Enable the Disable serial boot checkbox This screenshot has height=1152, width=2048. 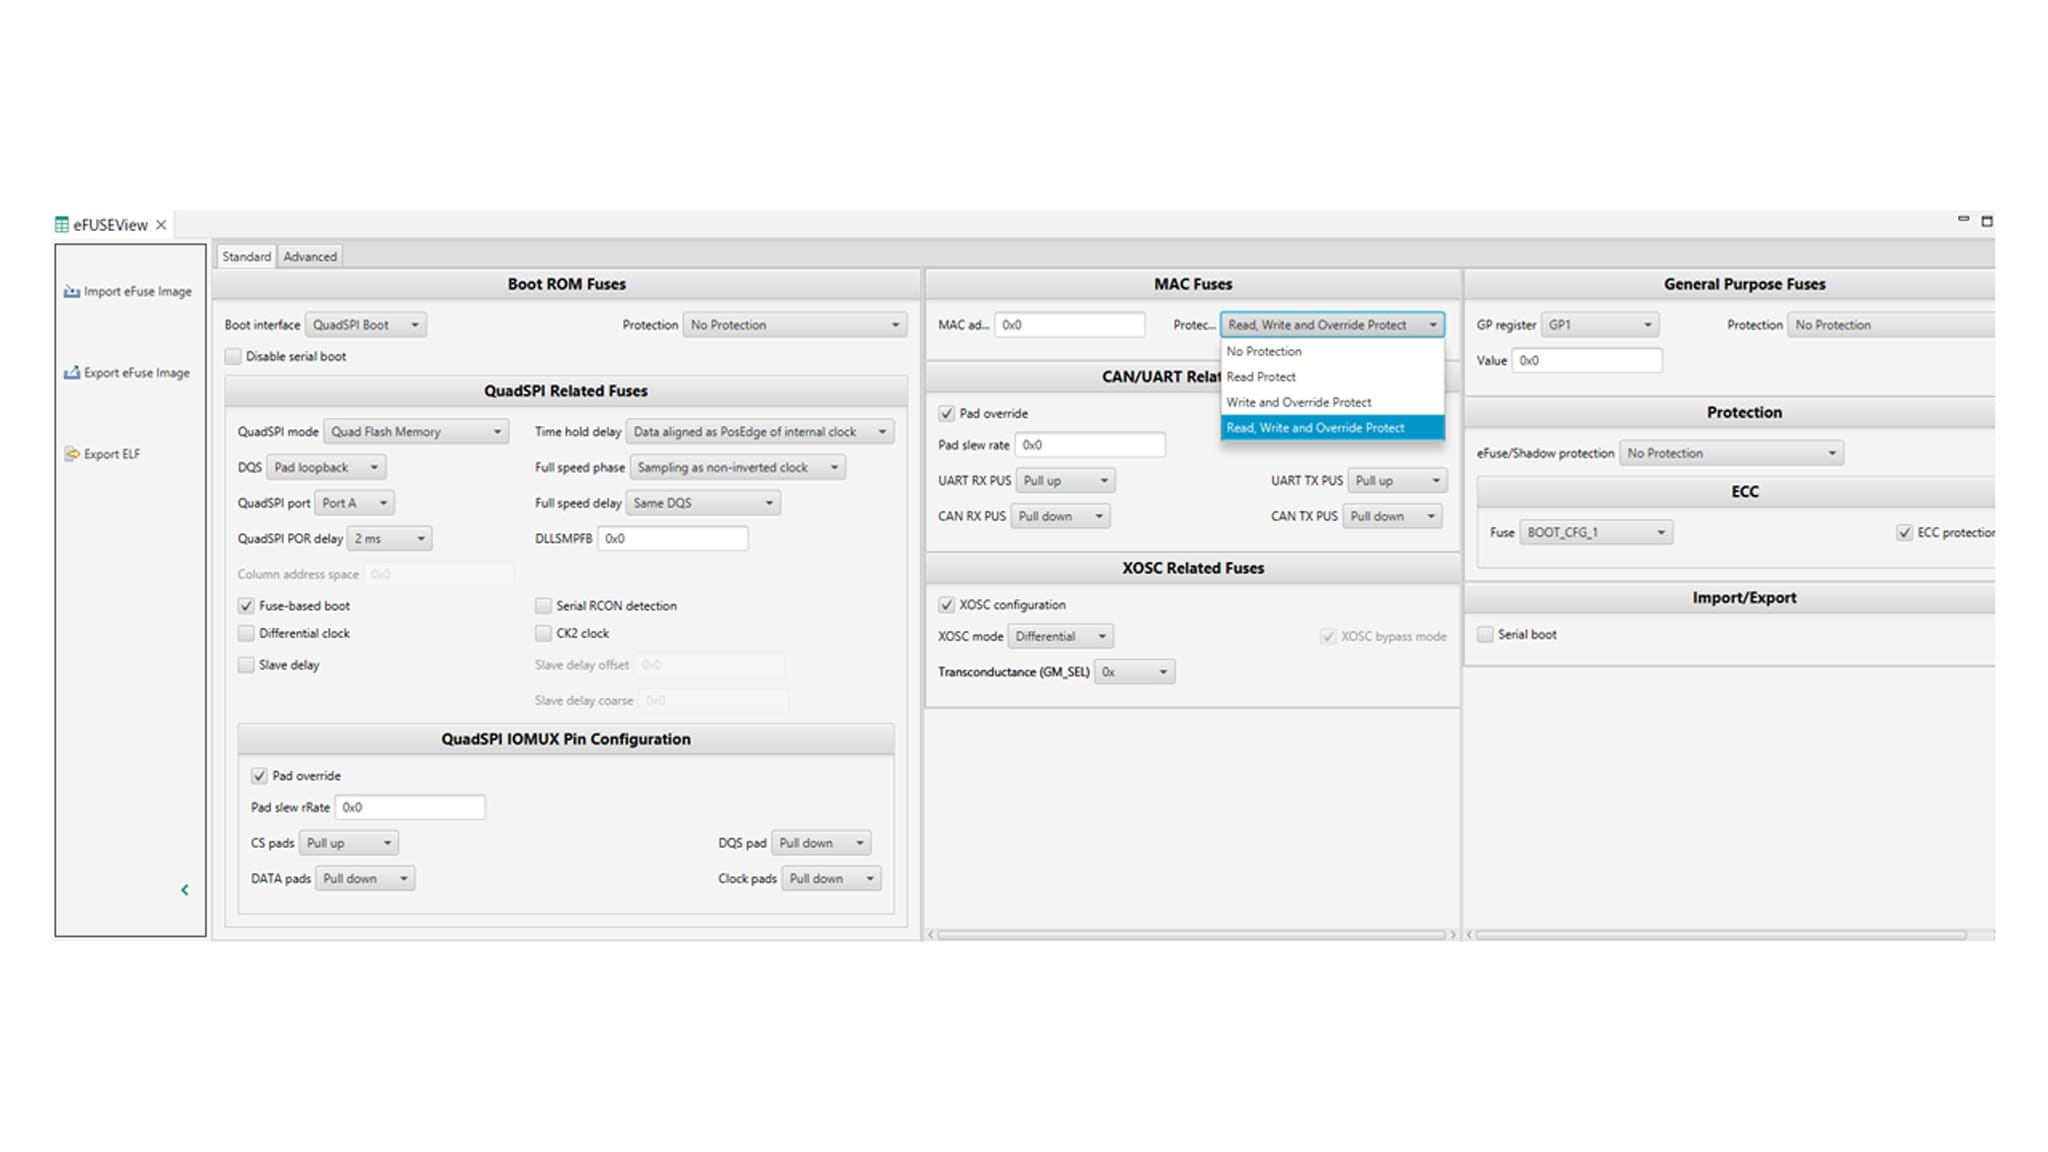234,356
